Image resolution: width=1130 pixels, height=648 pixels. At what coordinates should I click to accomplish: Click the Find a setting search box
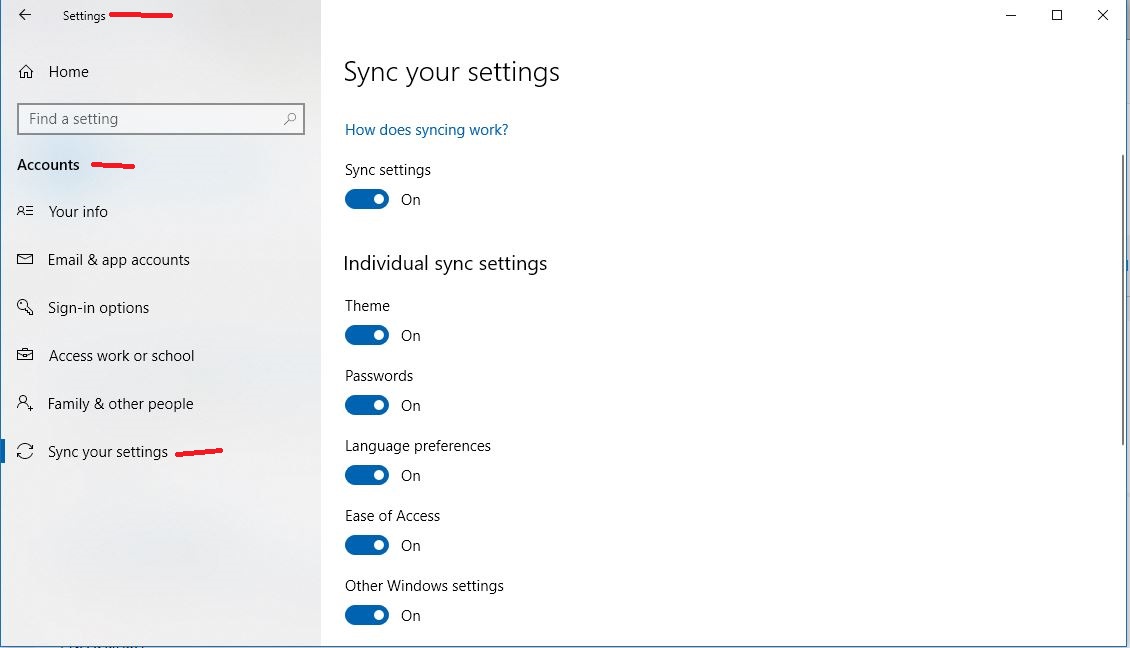point(161,119)
